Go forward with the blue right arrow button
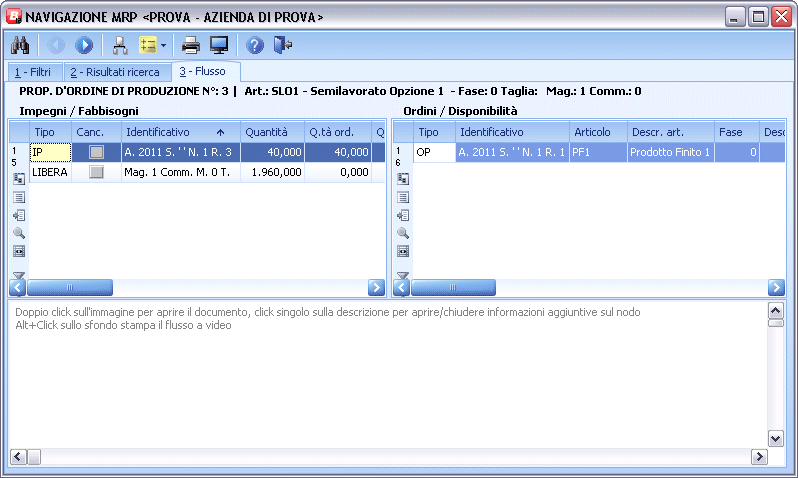Viewport: 798px width, 478px height. coord(84,45)
